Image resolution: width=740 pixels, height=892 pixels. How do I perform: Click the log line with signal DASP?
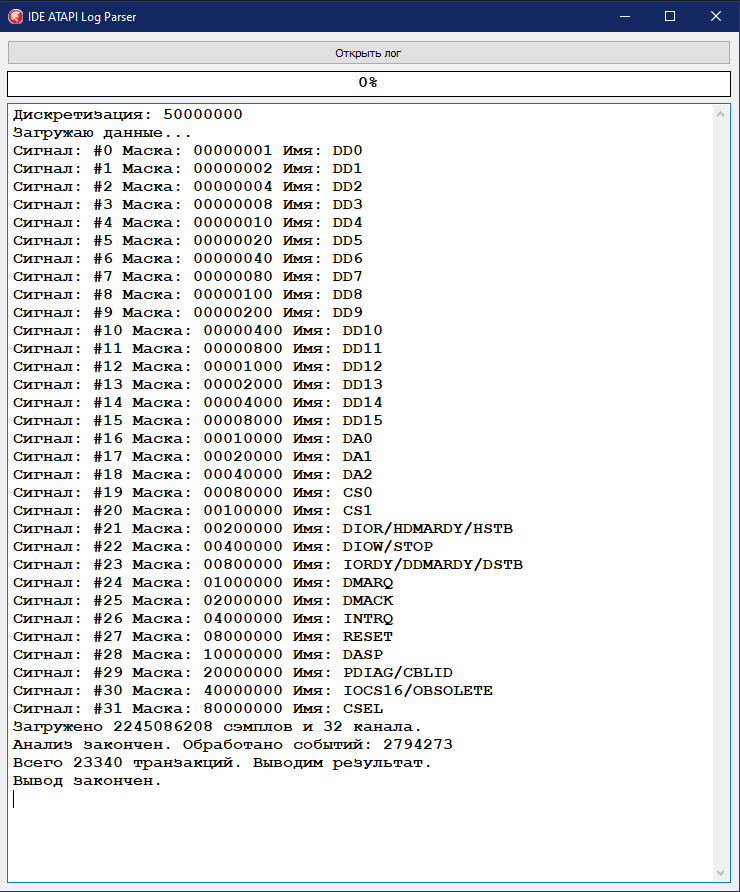pos(198,655)
